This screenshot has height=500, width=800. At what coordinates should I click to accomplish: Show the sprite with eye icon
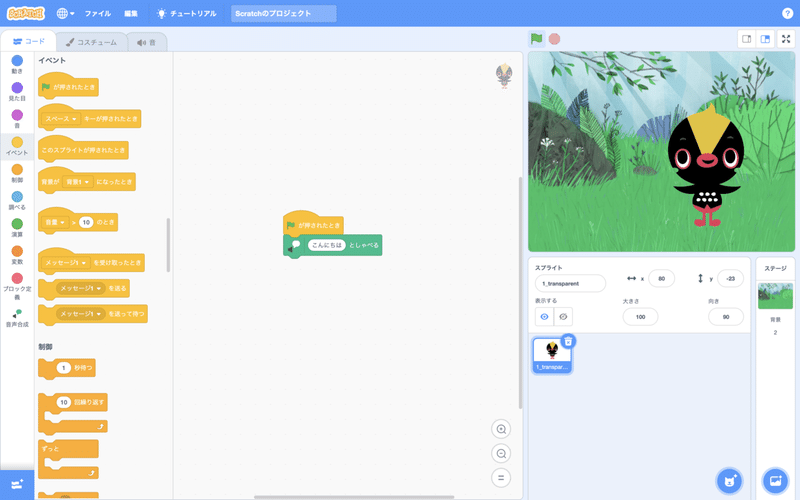point(544,317)
